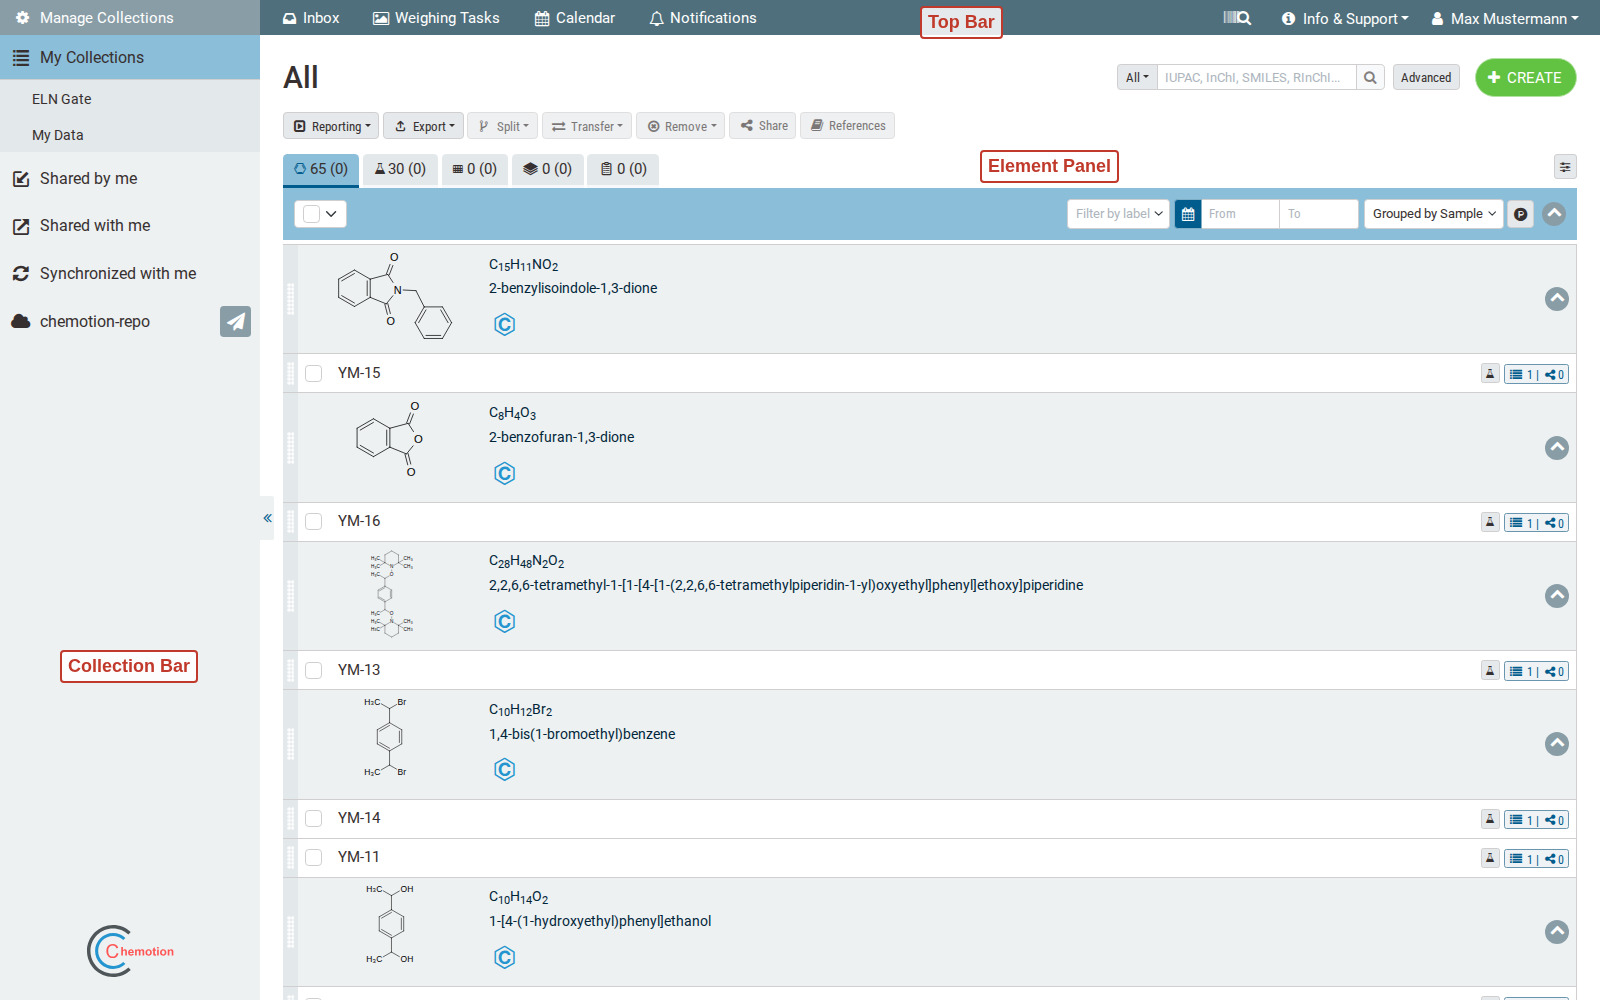Click the From date input field

pos(1240,214)
